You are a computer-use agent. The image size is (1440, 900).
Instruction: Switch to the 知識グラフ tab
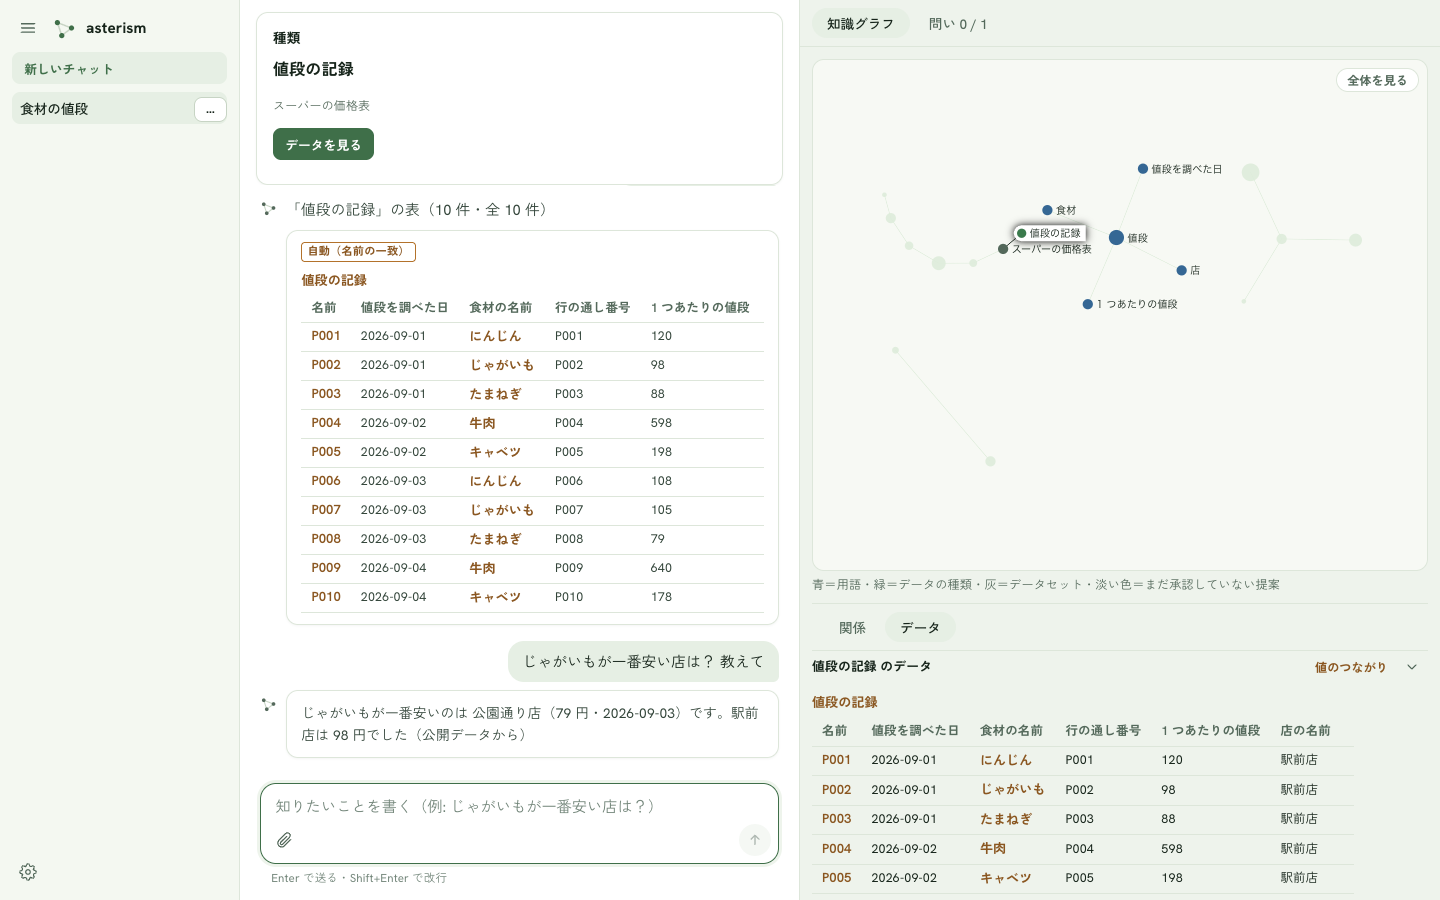[x=860, y=24]
